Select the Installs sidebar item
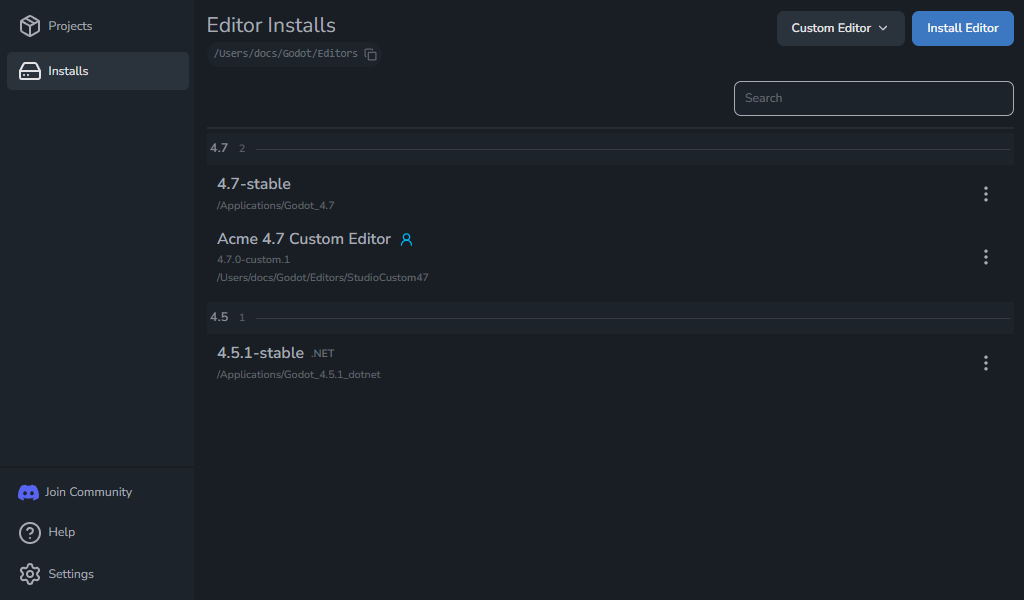Viewport: 1024px width, 600px height. [98, 71]
